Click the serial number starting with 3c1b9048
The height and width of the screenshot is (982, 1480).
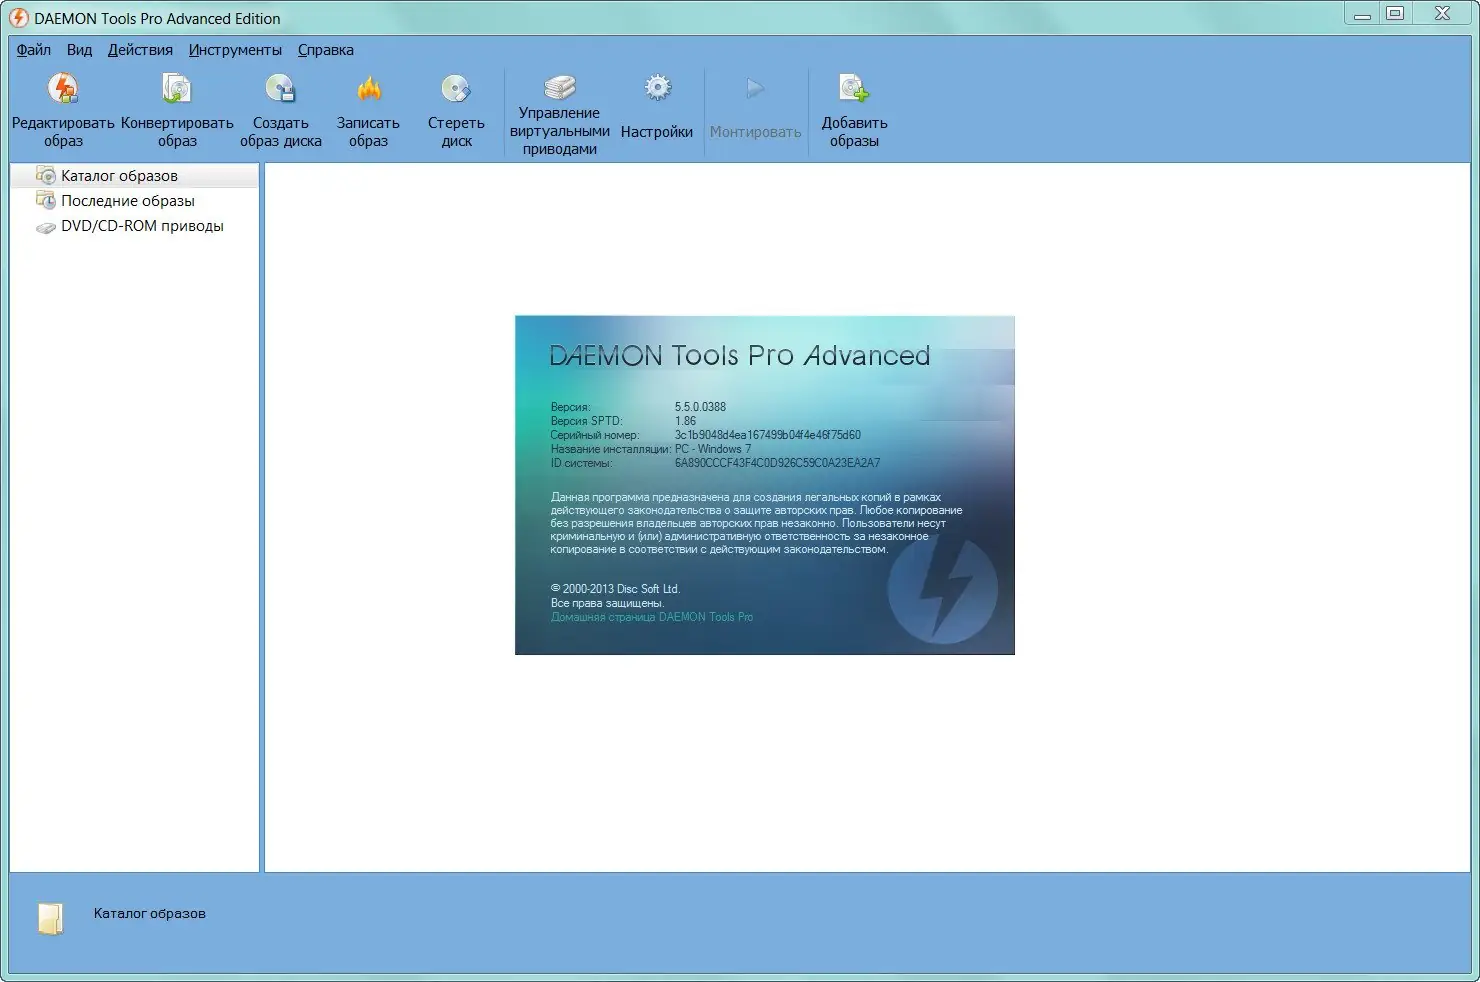click(x=767, y=435)
